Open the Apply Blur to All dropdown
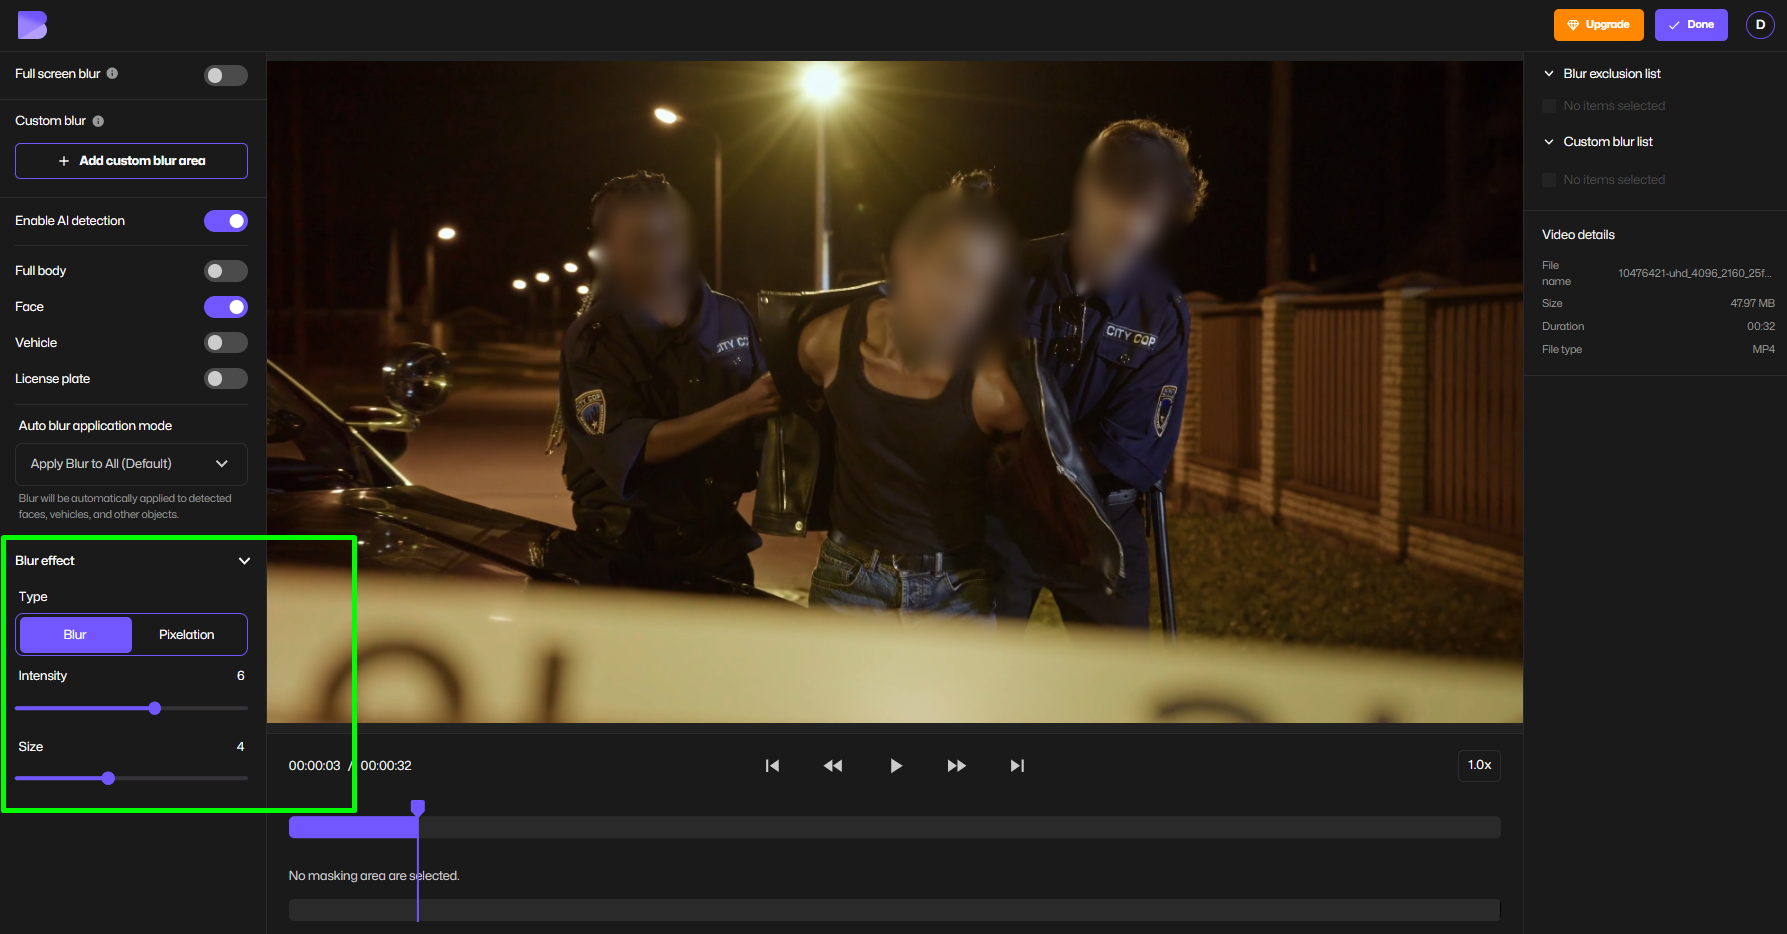Screen dimensions: 1787x934 [x=131, y=463]
